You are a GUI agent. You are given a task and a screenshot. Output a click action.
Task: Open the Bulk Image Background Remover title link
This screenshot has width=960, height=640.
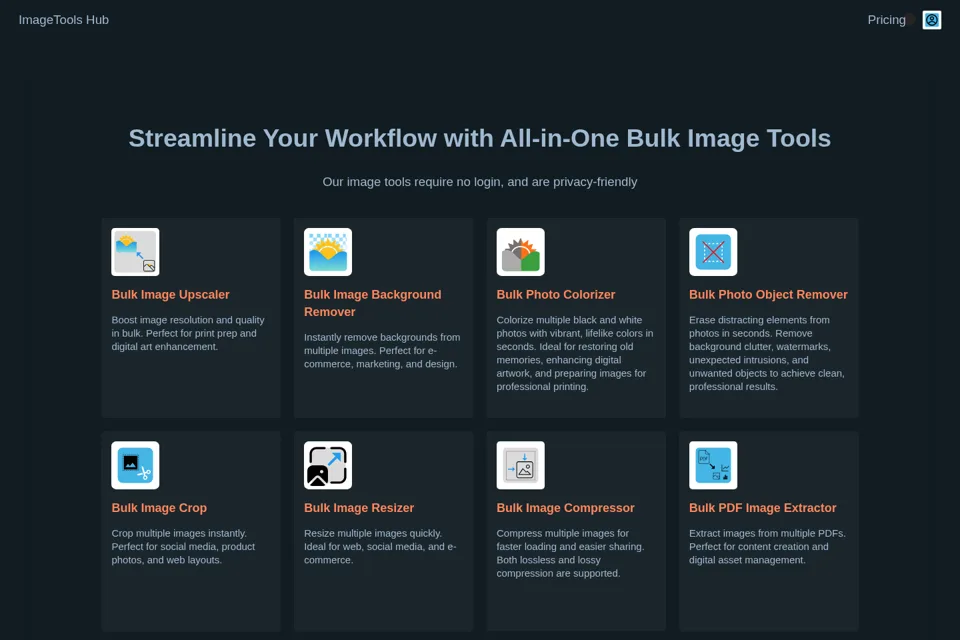pyautogui.click(x=372, y=303)
